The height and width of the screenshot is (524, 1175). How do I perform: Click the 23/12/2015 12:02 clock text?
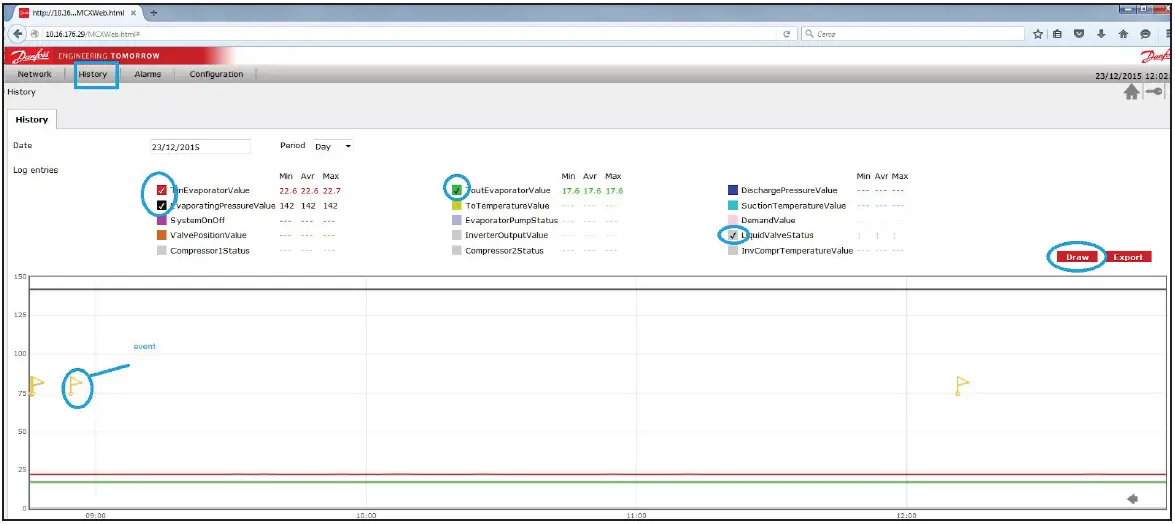[x=1132, y=76]
